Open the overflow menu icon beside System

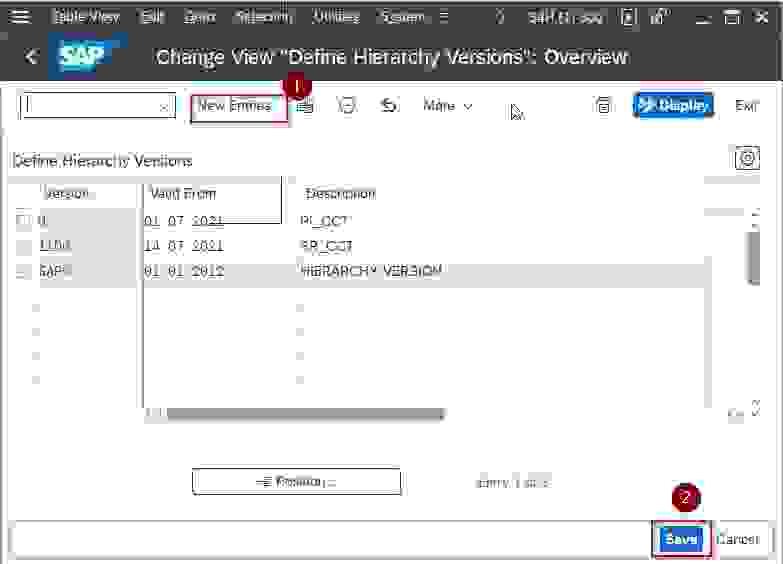coord(443,17)
